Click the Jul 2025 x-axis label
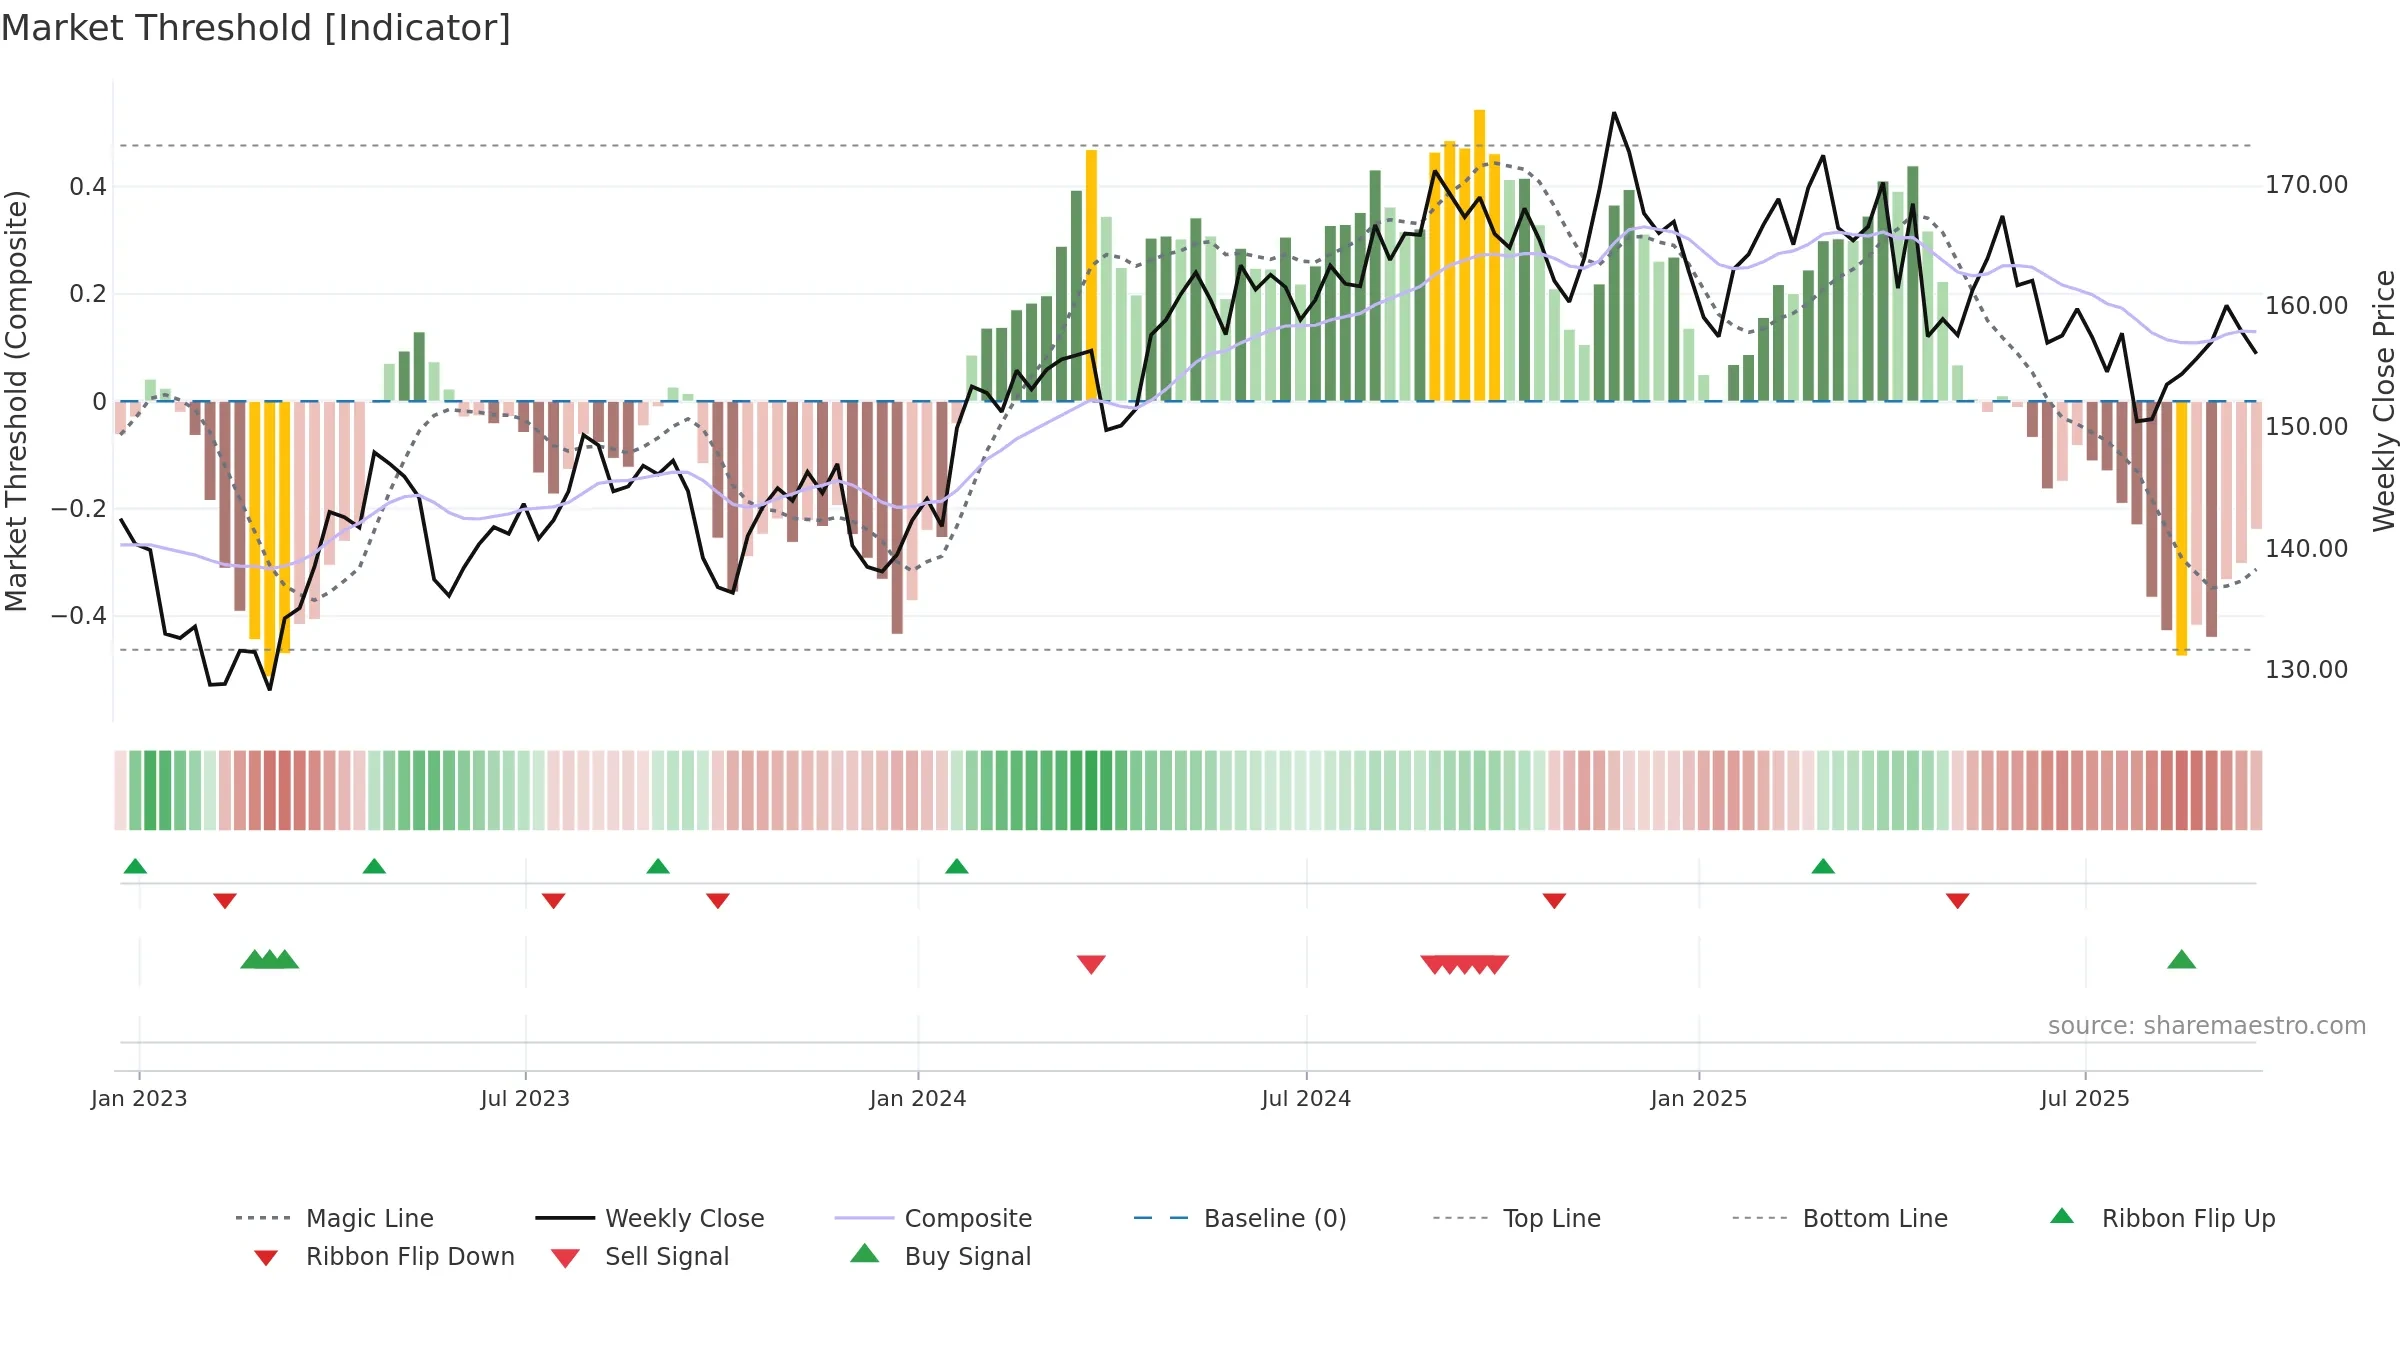Image resolution: width=2400 pixels, height=1350 pixels. [2085, 1099]
